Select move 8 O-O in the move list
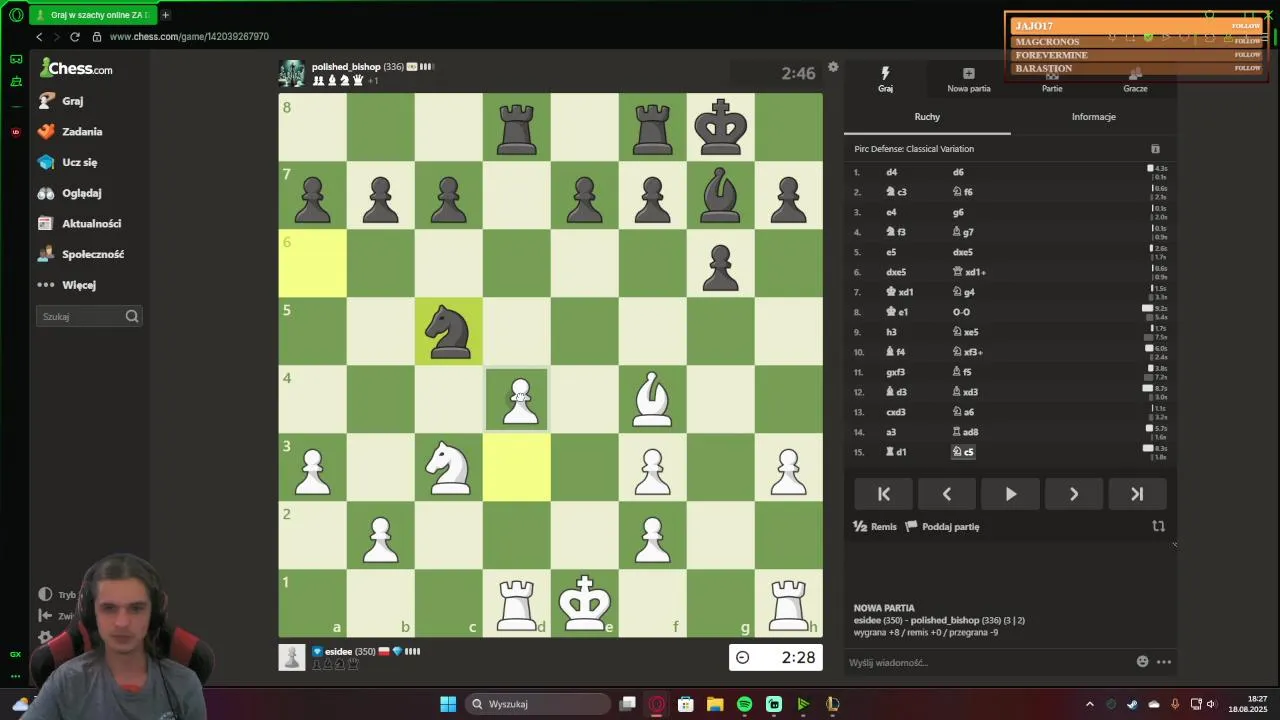The width and height of the screenshot is (1280, 720). tap(961, 312)
